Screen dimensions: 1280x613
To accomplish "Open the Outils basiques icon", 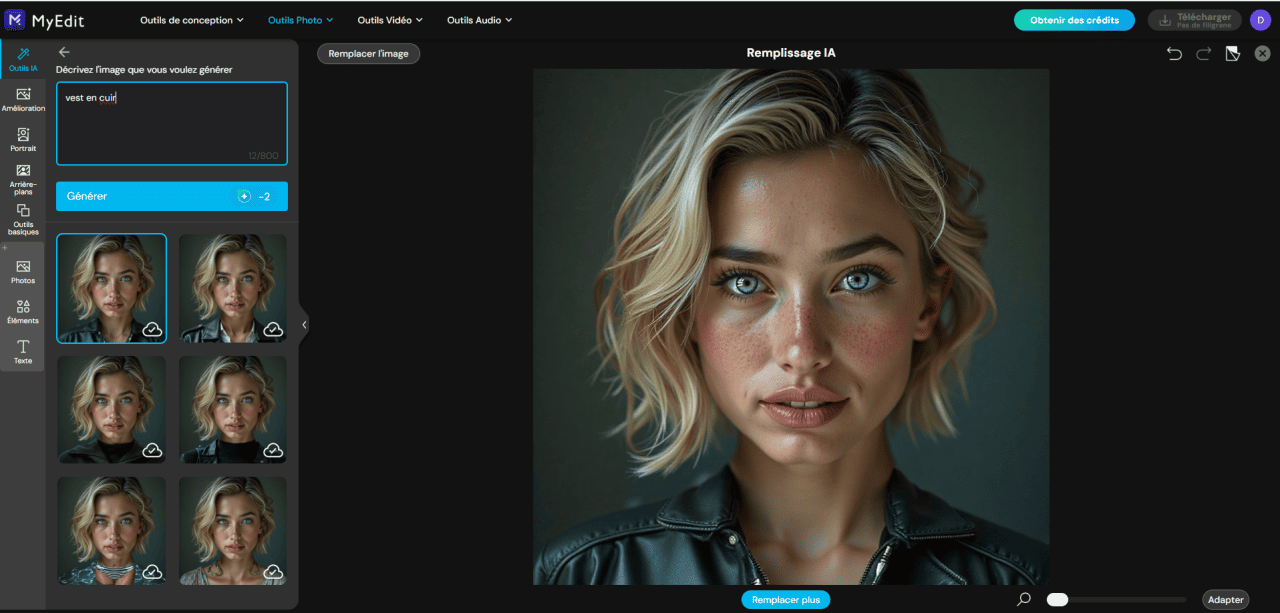I will (23, 220).
